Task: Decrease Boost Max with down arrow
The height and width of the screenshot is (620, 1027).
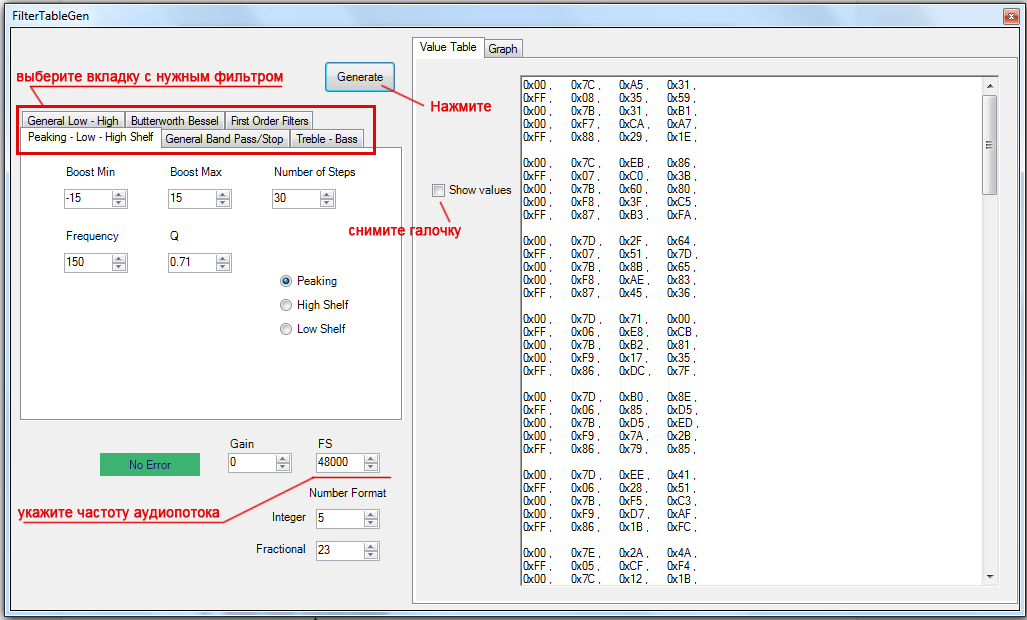Action: click(223, 203)
